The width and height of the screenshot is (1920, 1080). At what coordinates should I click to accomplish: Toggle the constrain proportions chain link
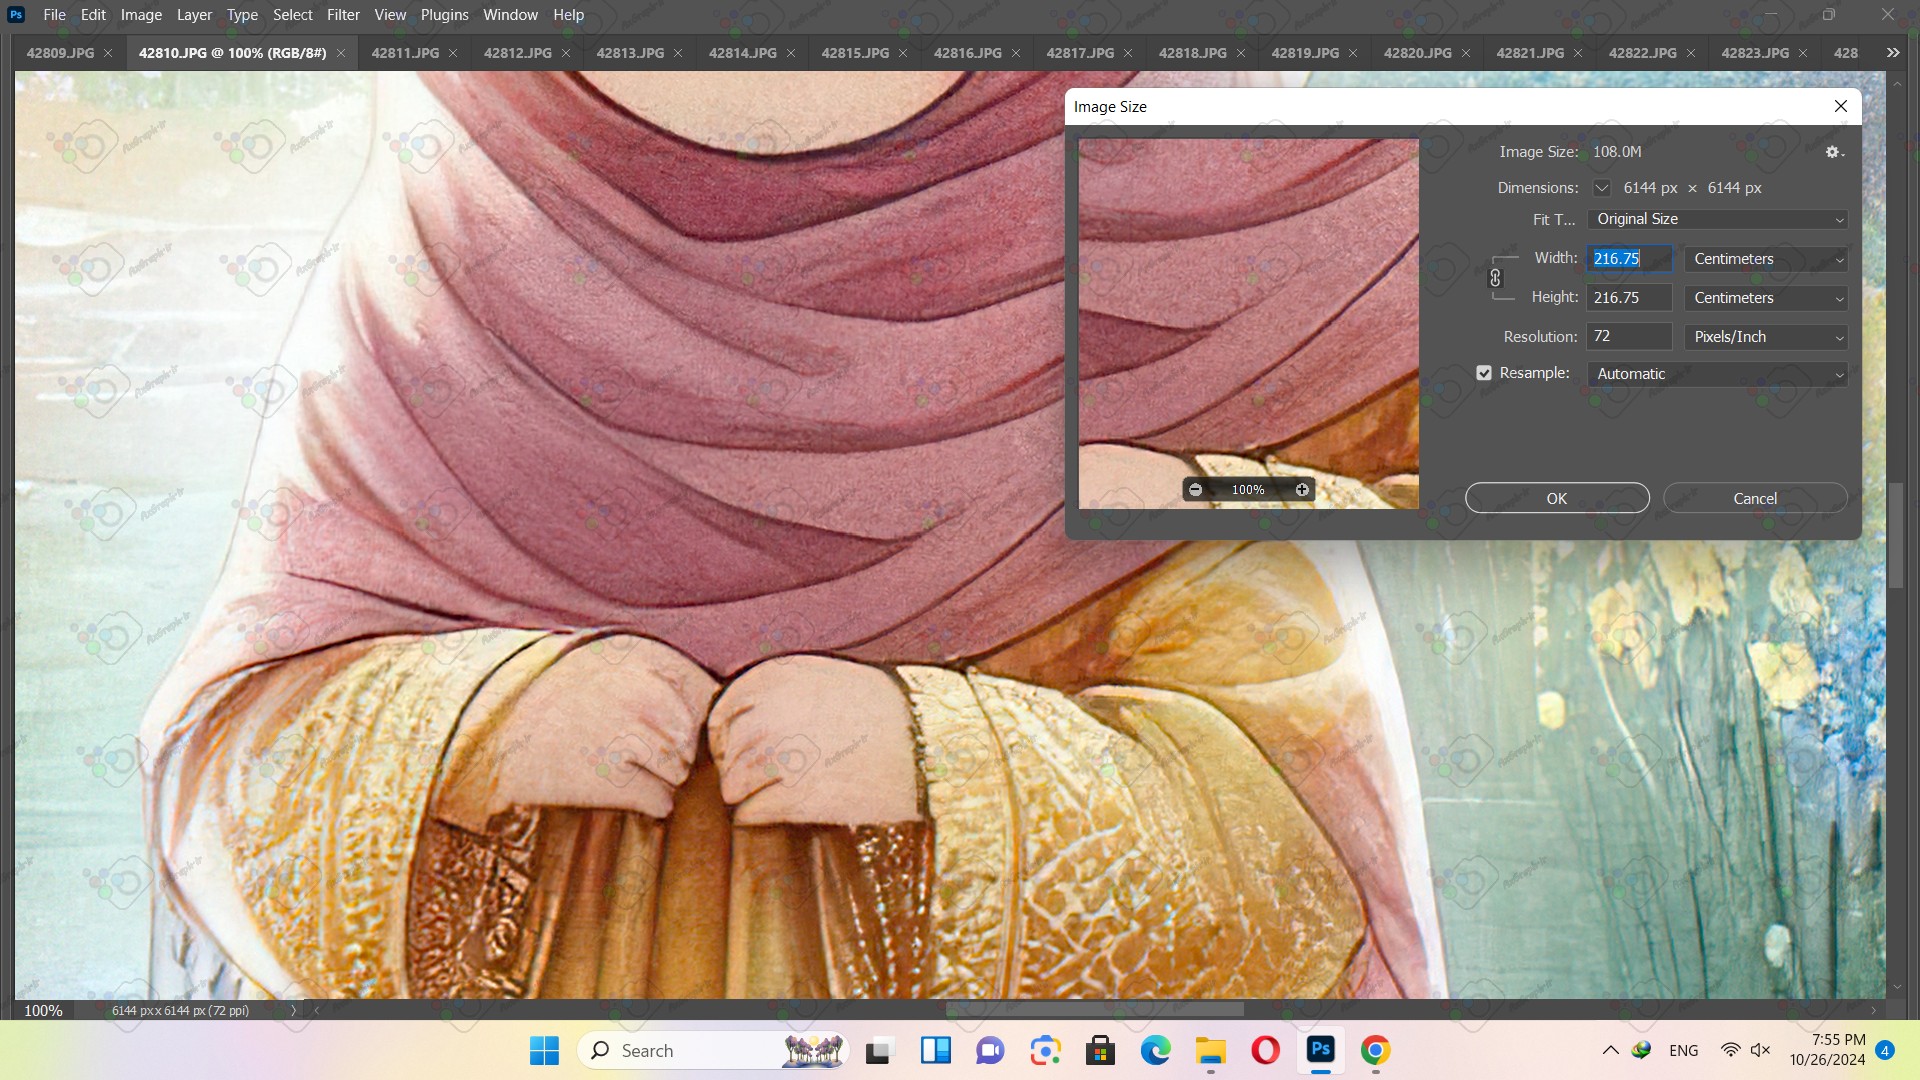pos(1495,278)
